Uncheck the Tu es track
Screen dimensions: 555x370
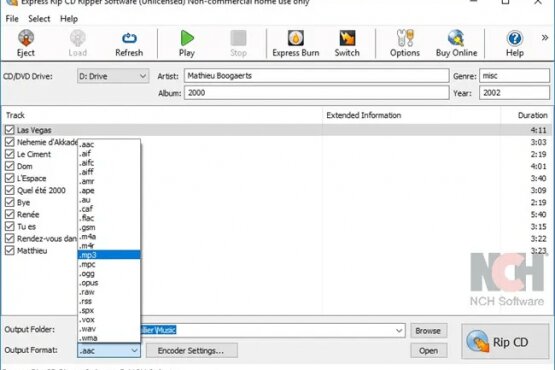[10, 226]
